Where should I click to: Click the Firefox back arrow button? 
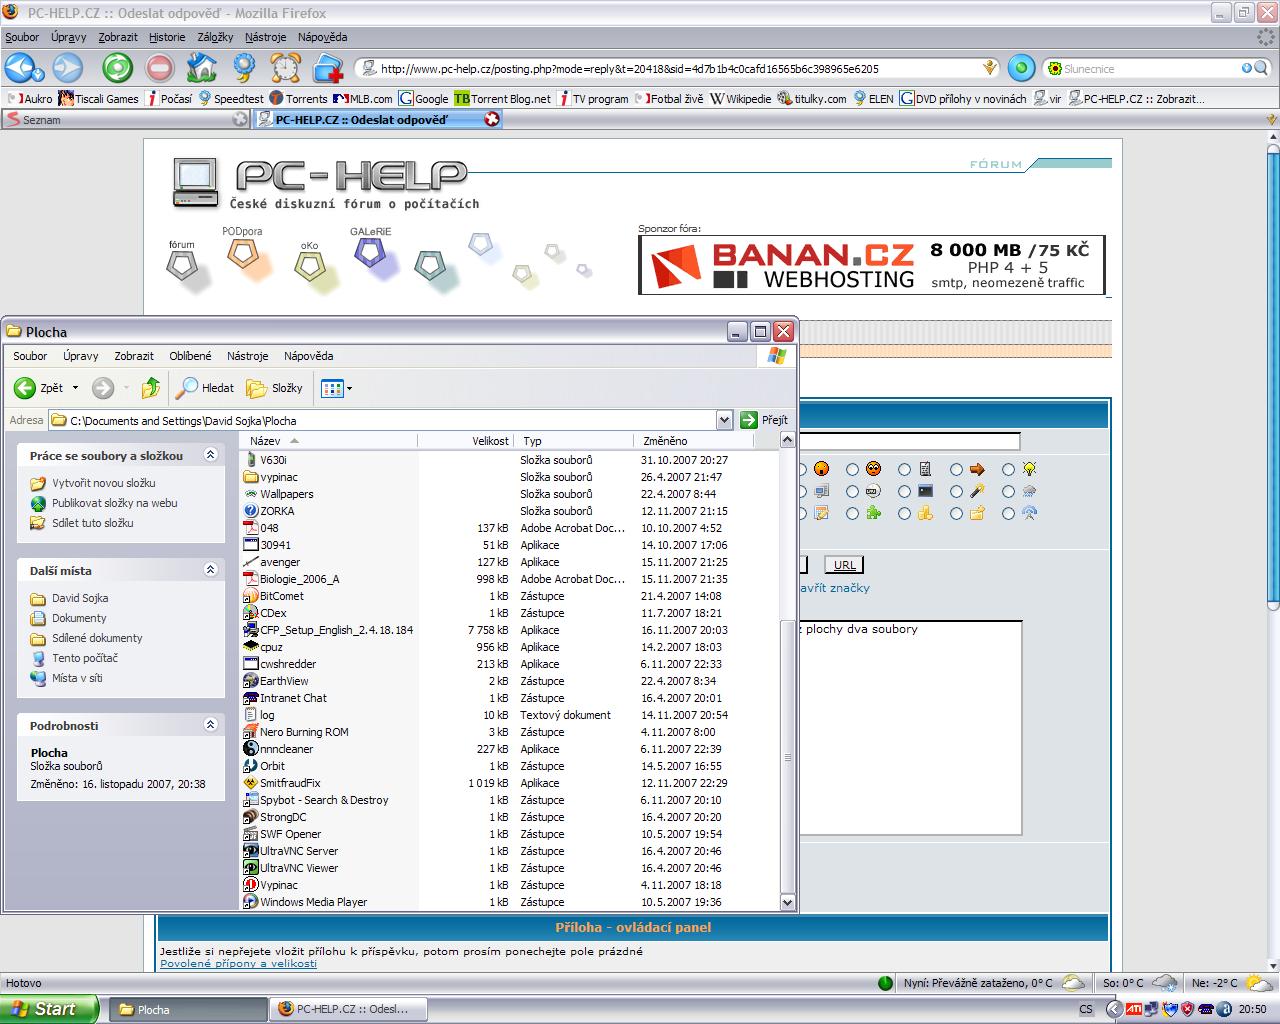22,68
